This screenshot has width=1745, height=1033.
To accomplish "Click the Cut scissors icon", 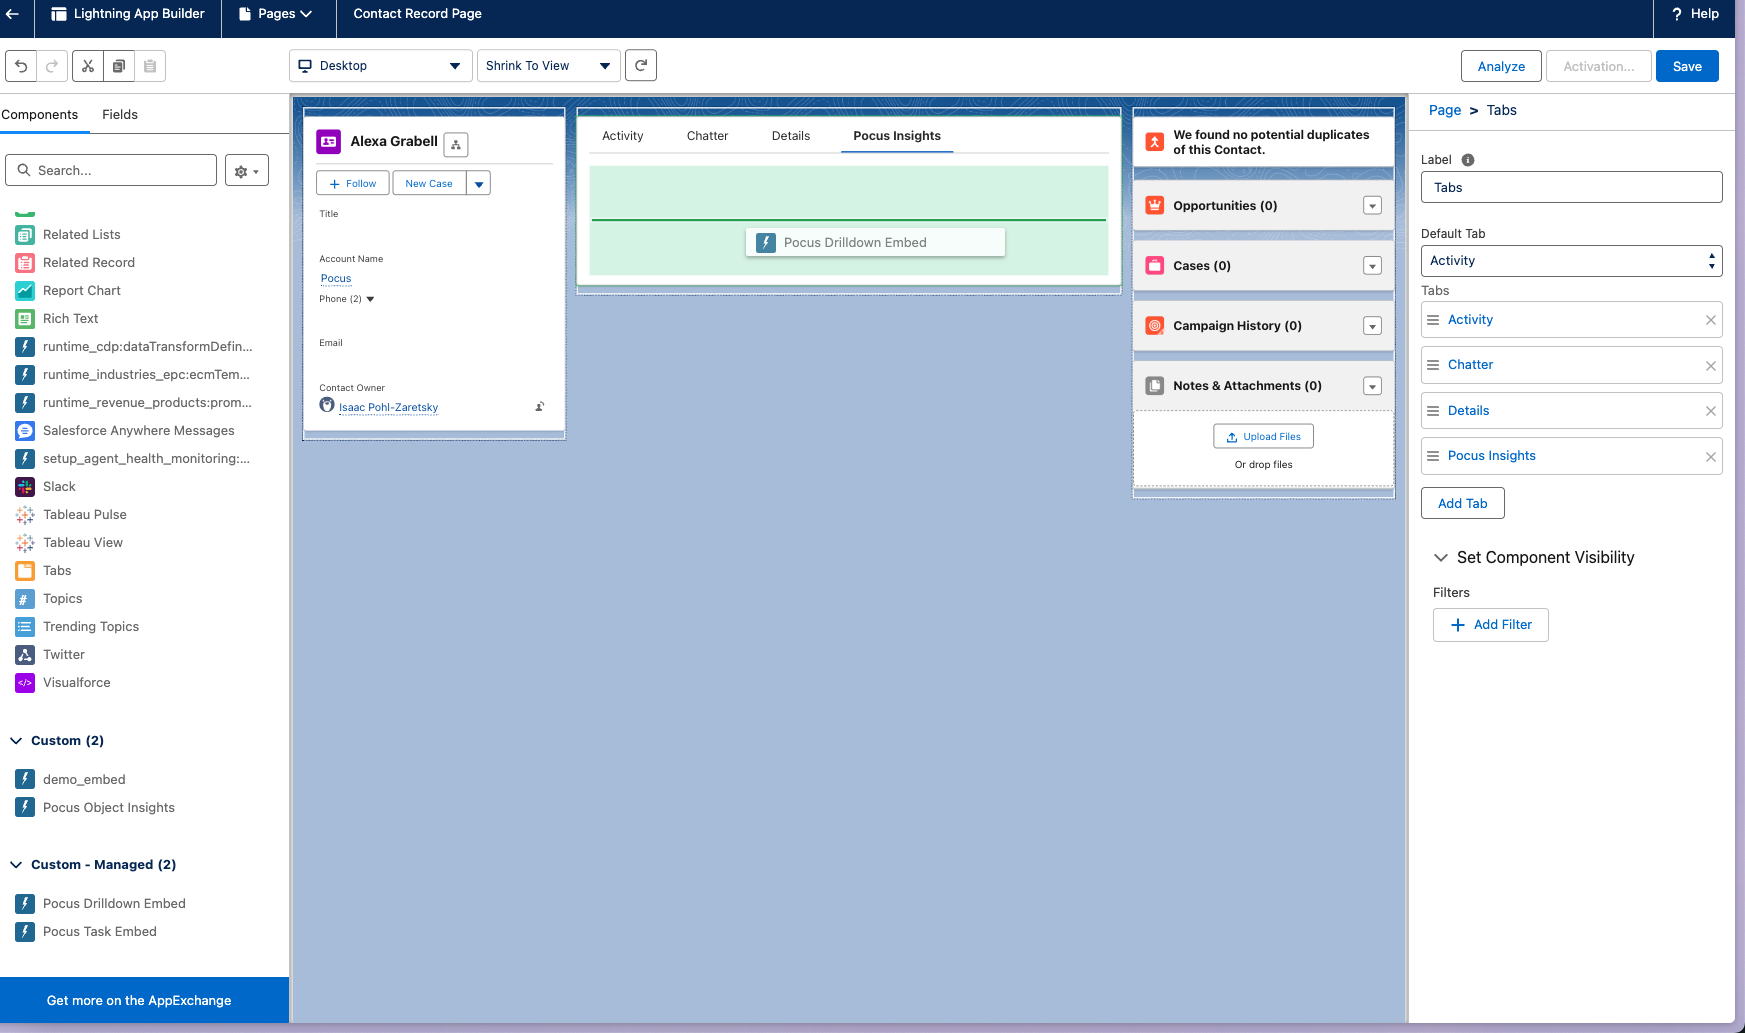I will 88,66.
